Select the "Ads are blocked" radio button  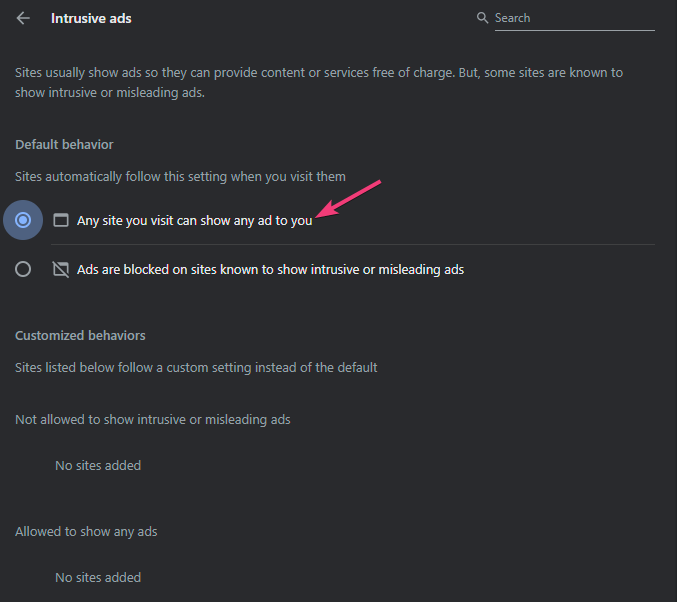(23, 269)
